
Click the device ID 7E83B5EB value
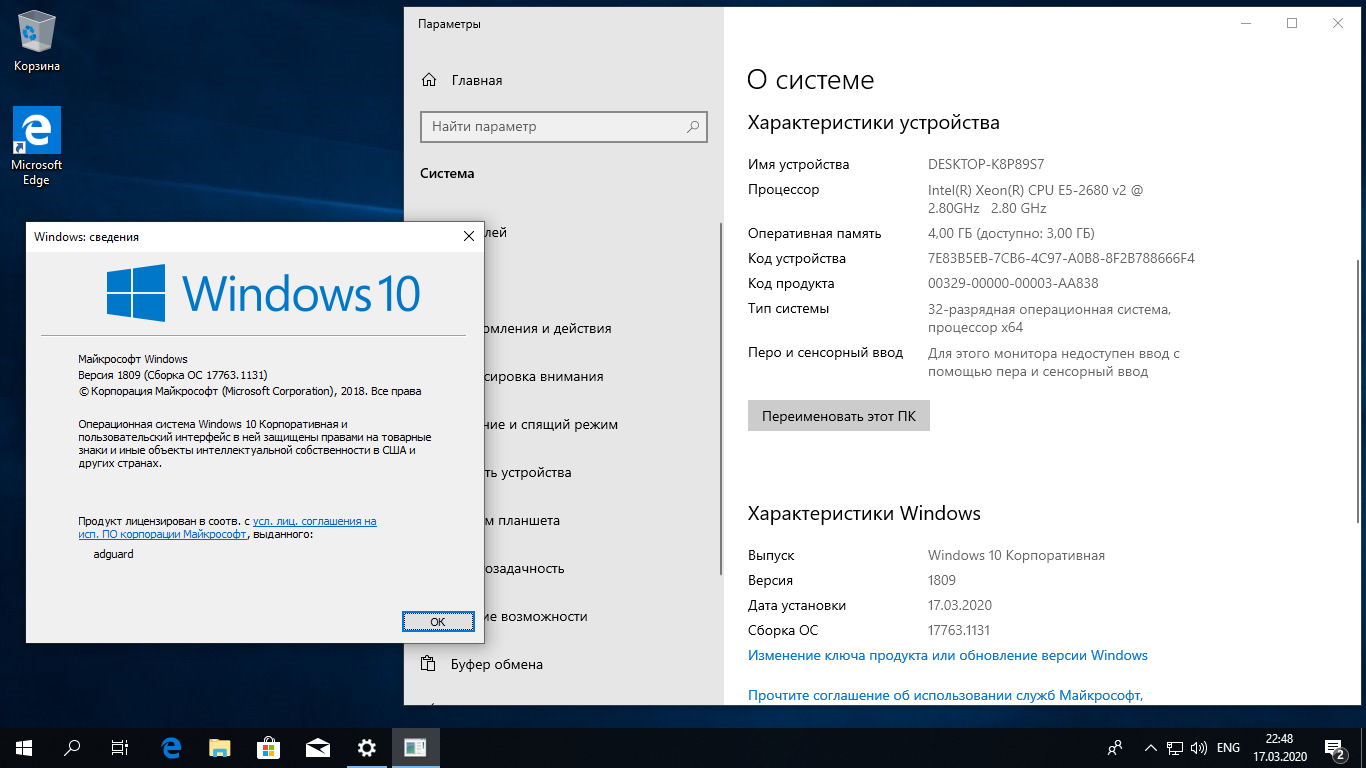click(x=1061, y=258)
